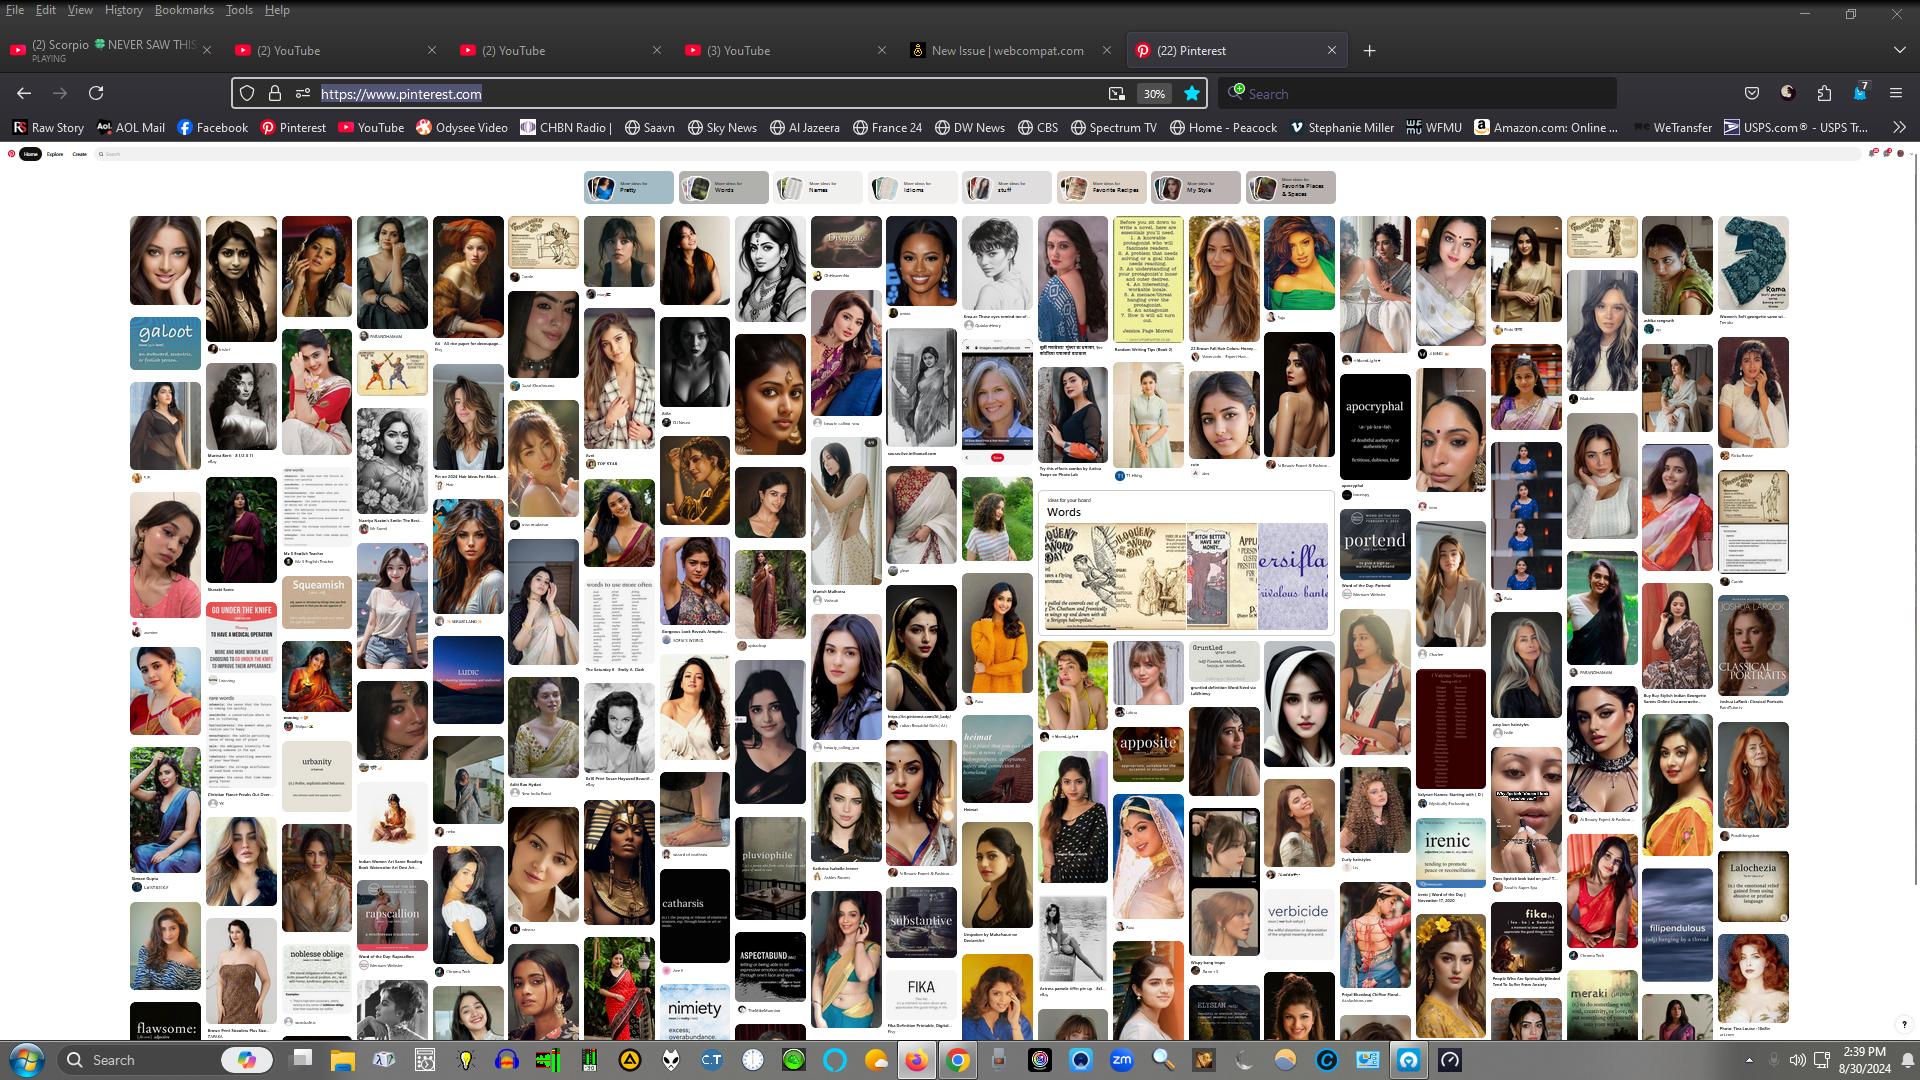Open File Explorer folder taskbar icon
The image size is (1920, 1080).
[x=343, y=1059]
